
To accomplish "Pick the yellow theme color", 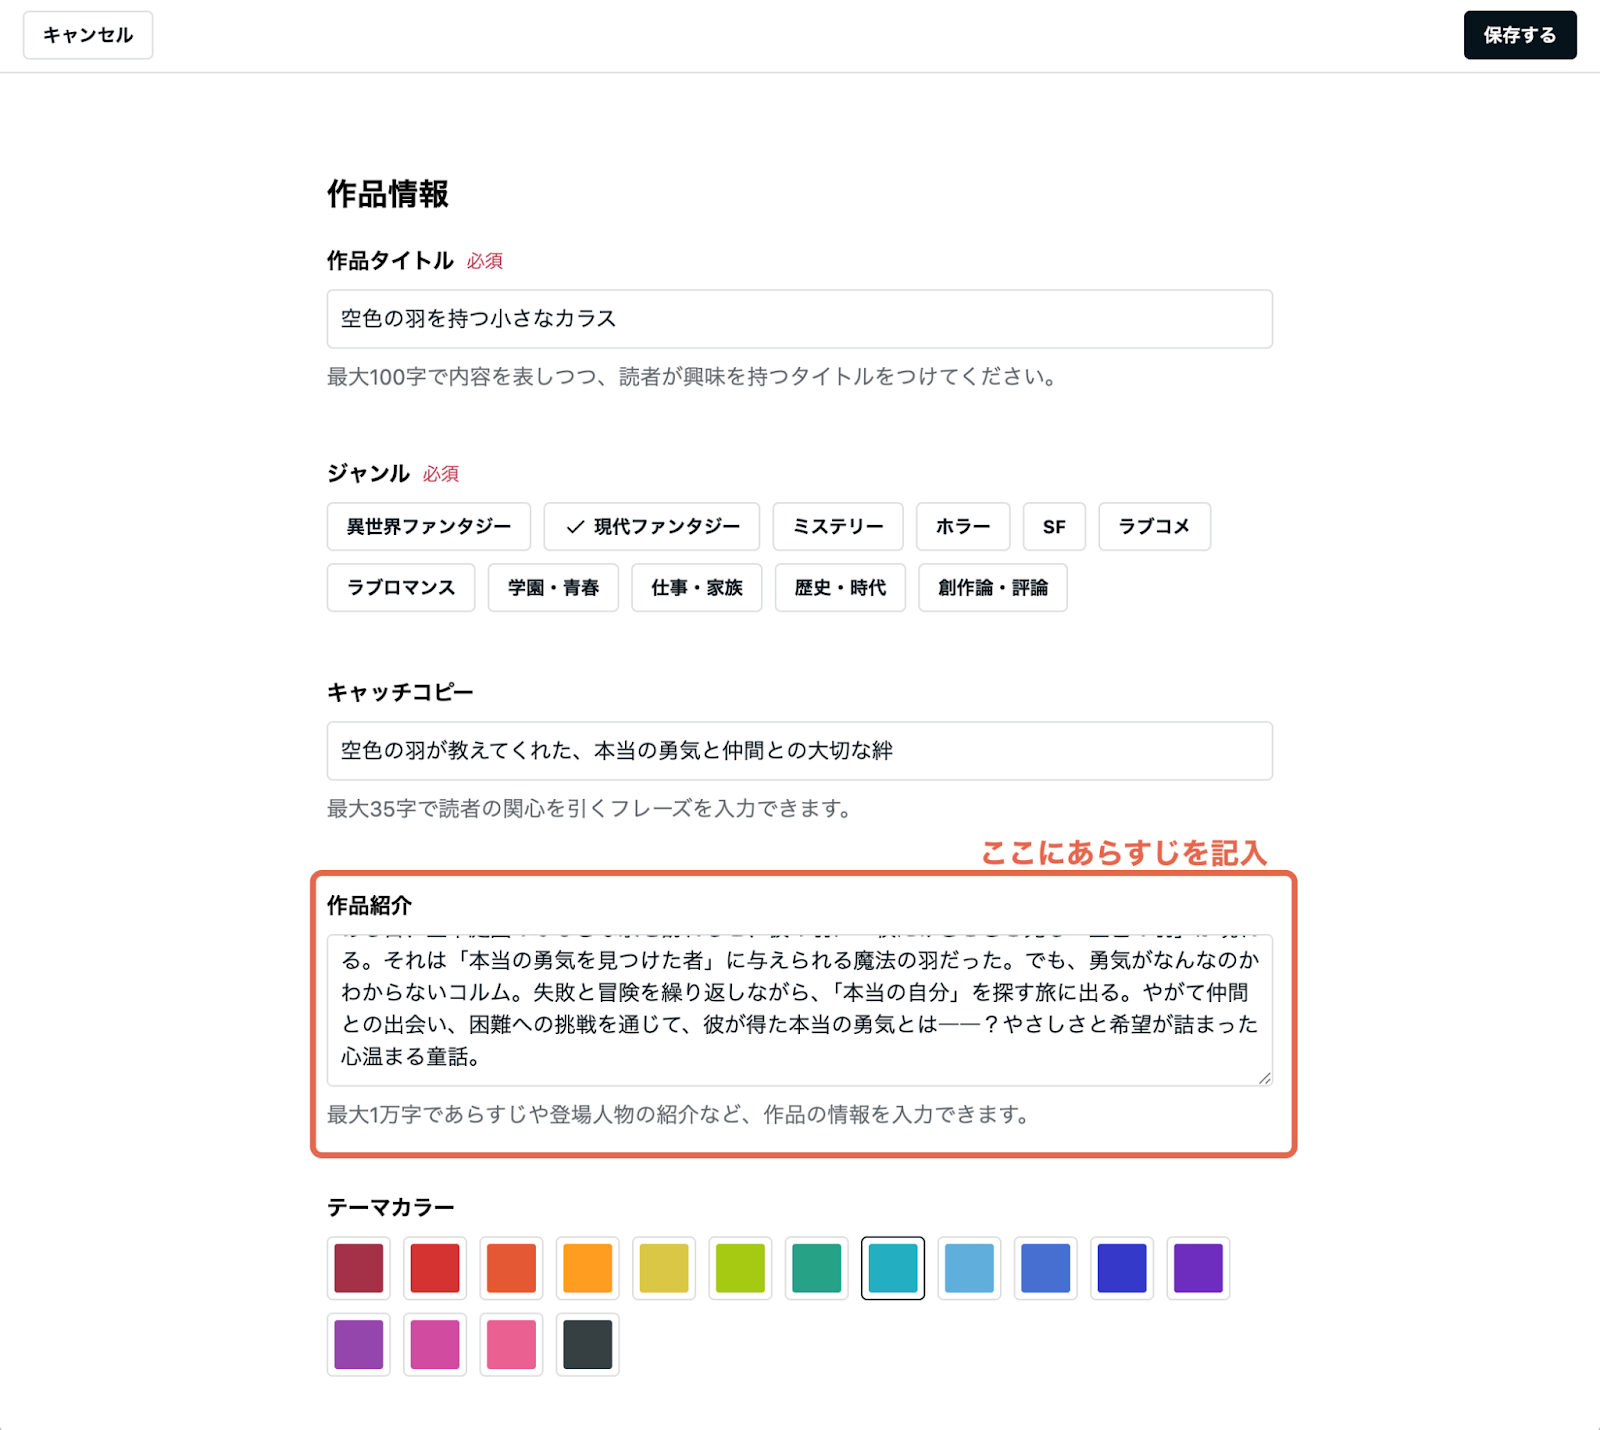I will (x=664, y=1268).
